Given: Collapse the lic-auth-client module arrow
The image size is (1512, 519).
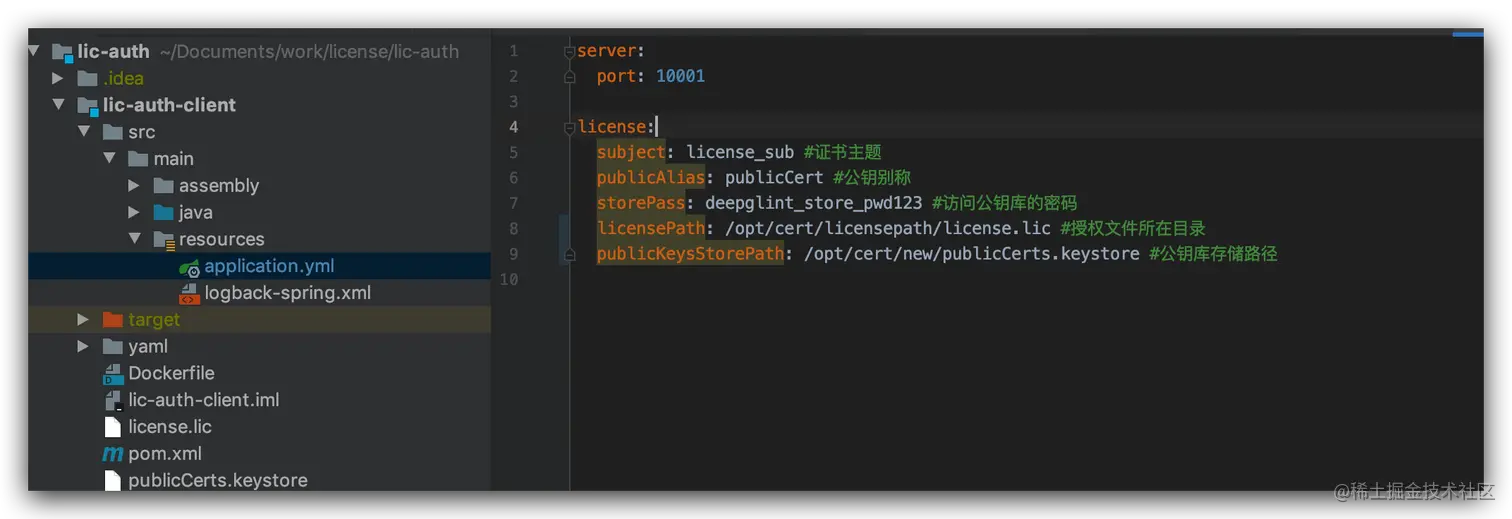Looking at the screenshot, I should pyautogui.click(x=58, y=105).
